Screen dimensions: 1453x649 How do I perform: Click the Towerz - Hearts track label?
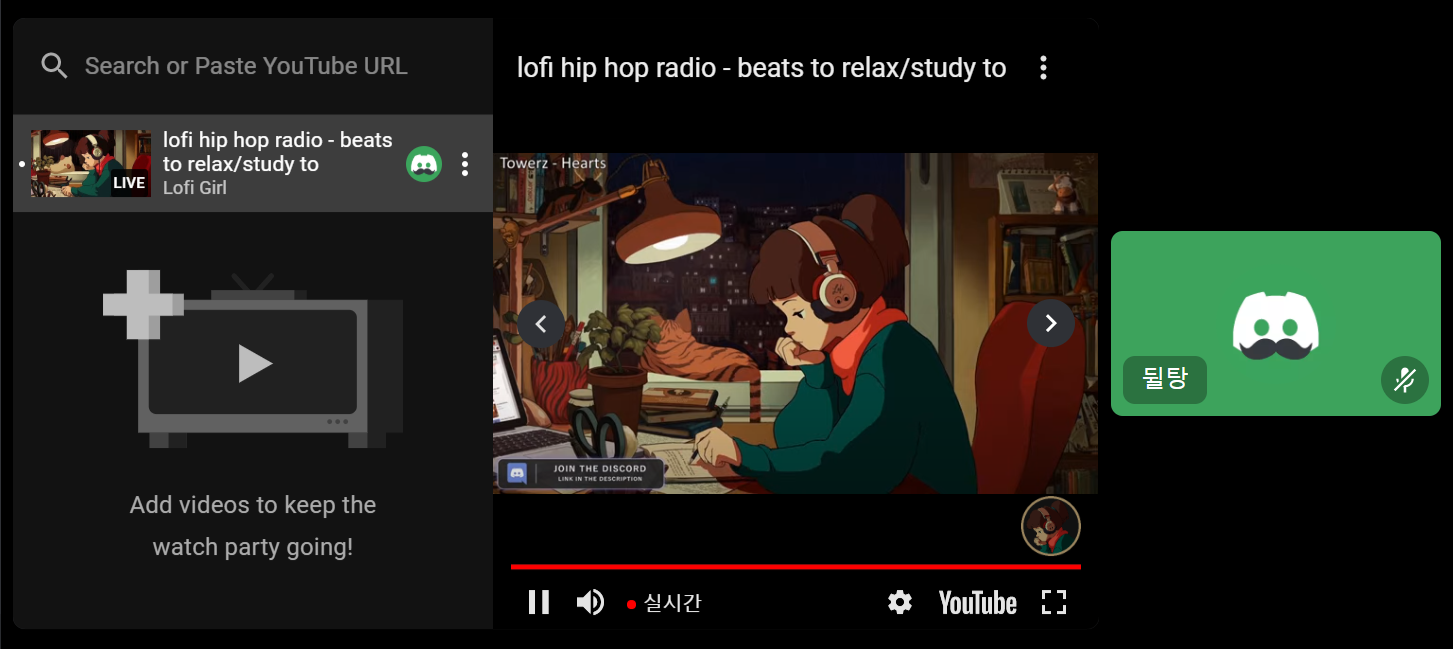point(553,163)
